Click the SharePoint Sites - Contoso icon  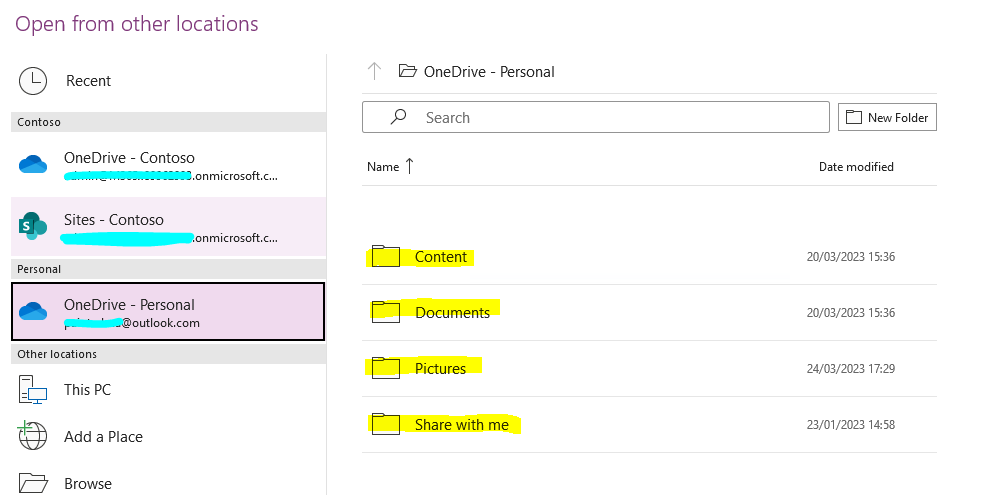click(x=33, y=227)
